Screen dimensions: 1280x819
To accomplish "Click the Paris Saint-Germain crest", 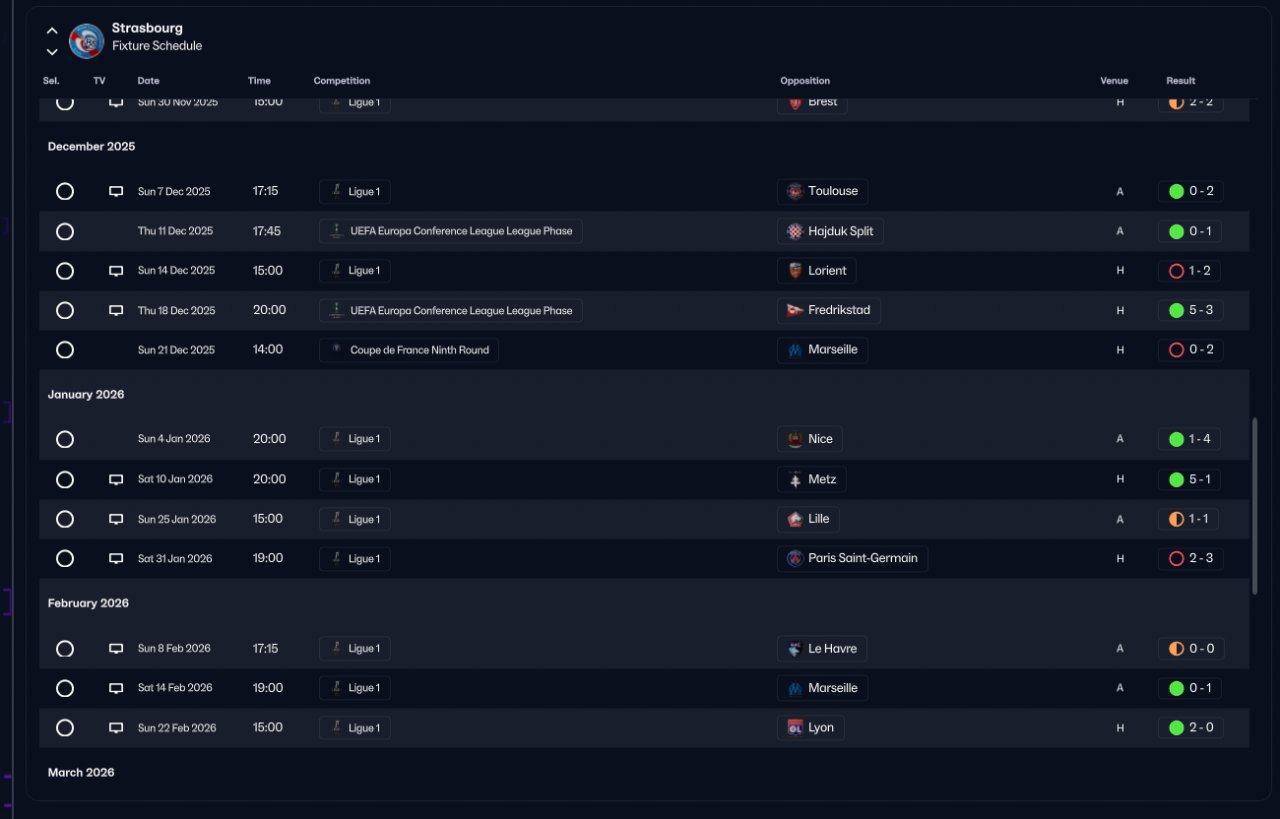I will 795,558.
